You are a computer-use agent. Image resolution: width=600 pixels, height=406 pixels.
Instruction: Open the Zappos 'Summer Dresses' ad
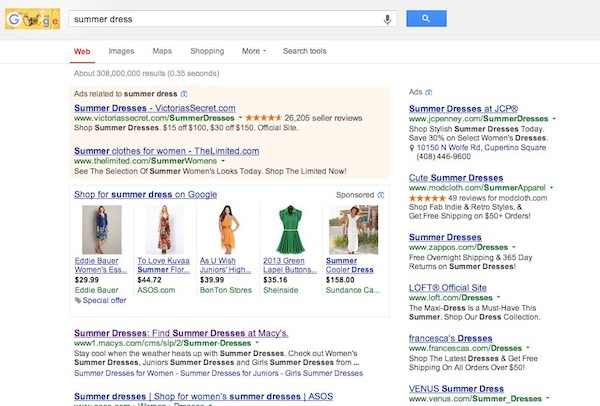[x=445, y=237]
